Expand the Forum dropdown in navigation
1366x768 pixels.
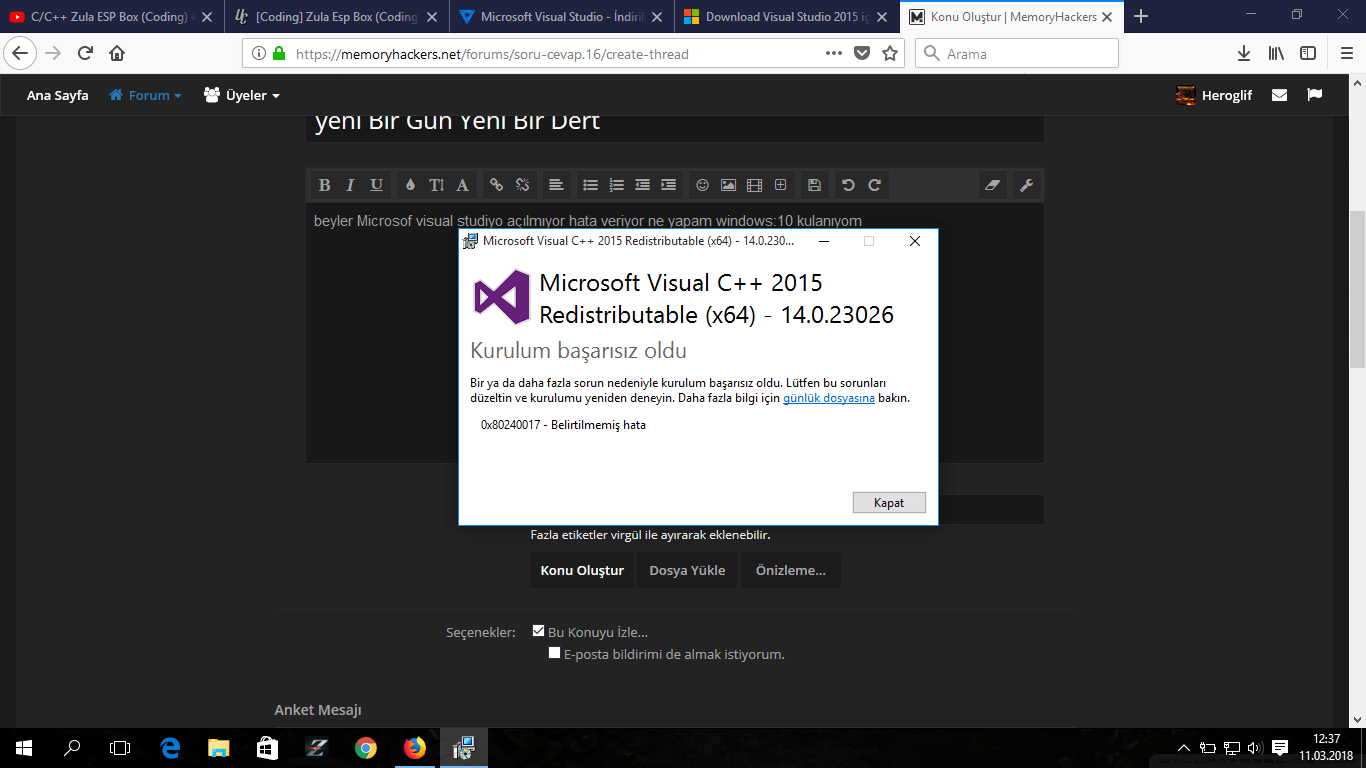[x=145, y=95]
